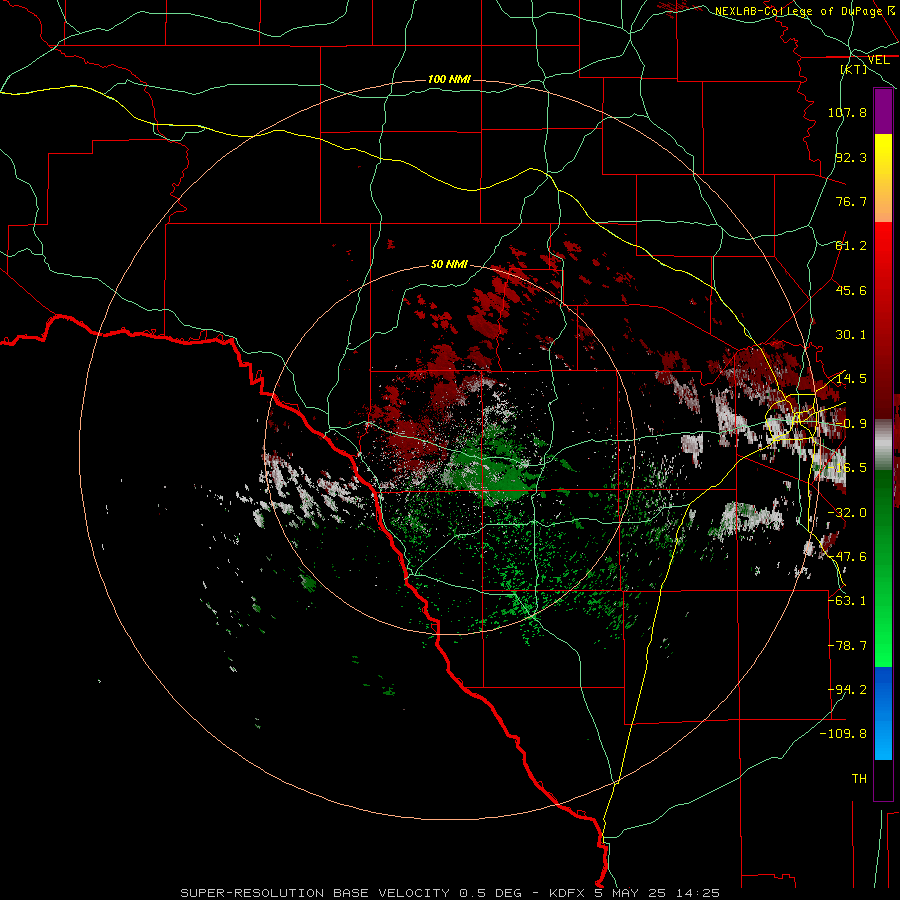Click the -32.0 scale value
This screenshot has height=900, width=900.
(847, 513)
